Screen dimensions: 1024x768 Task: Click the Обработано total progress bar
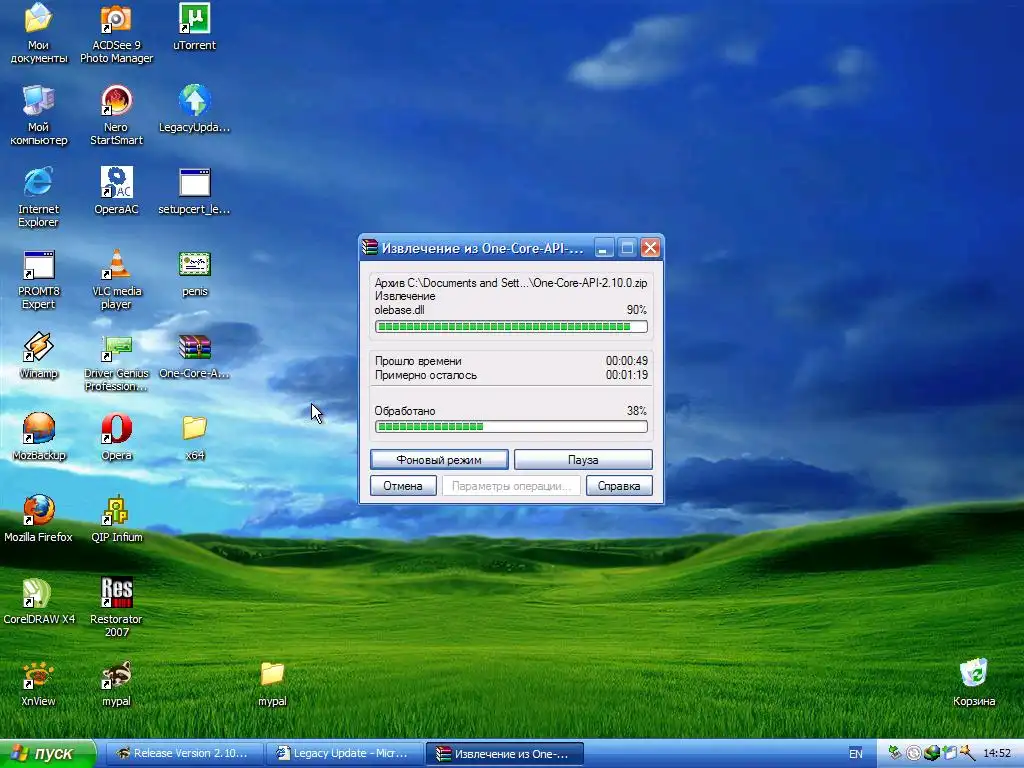pyautogui.click(x=511, y=426)
